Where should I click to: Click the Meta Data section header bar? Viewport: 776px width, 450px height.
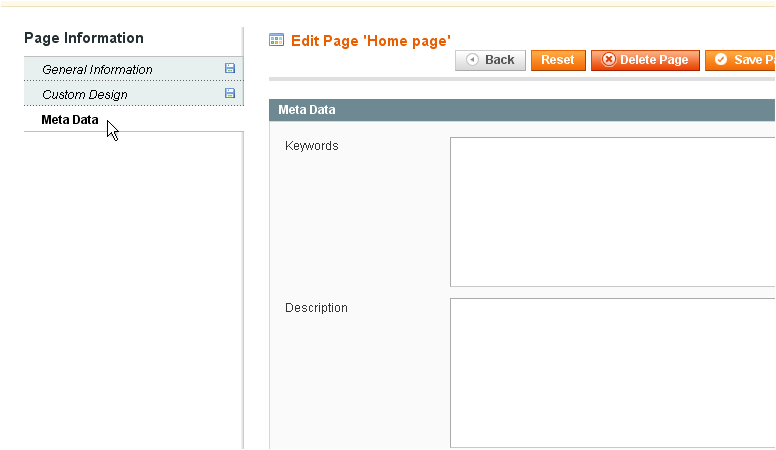522,110
